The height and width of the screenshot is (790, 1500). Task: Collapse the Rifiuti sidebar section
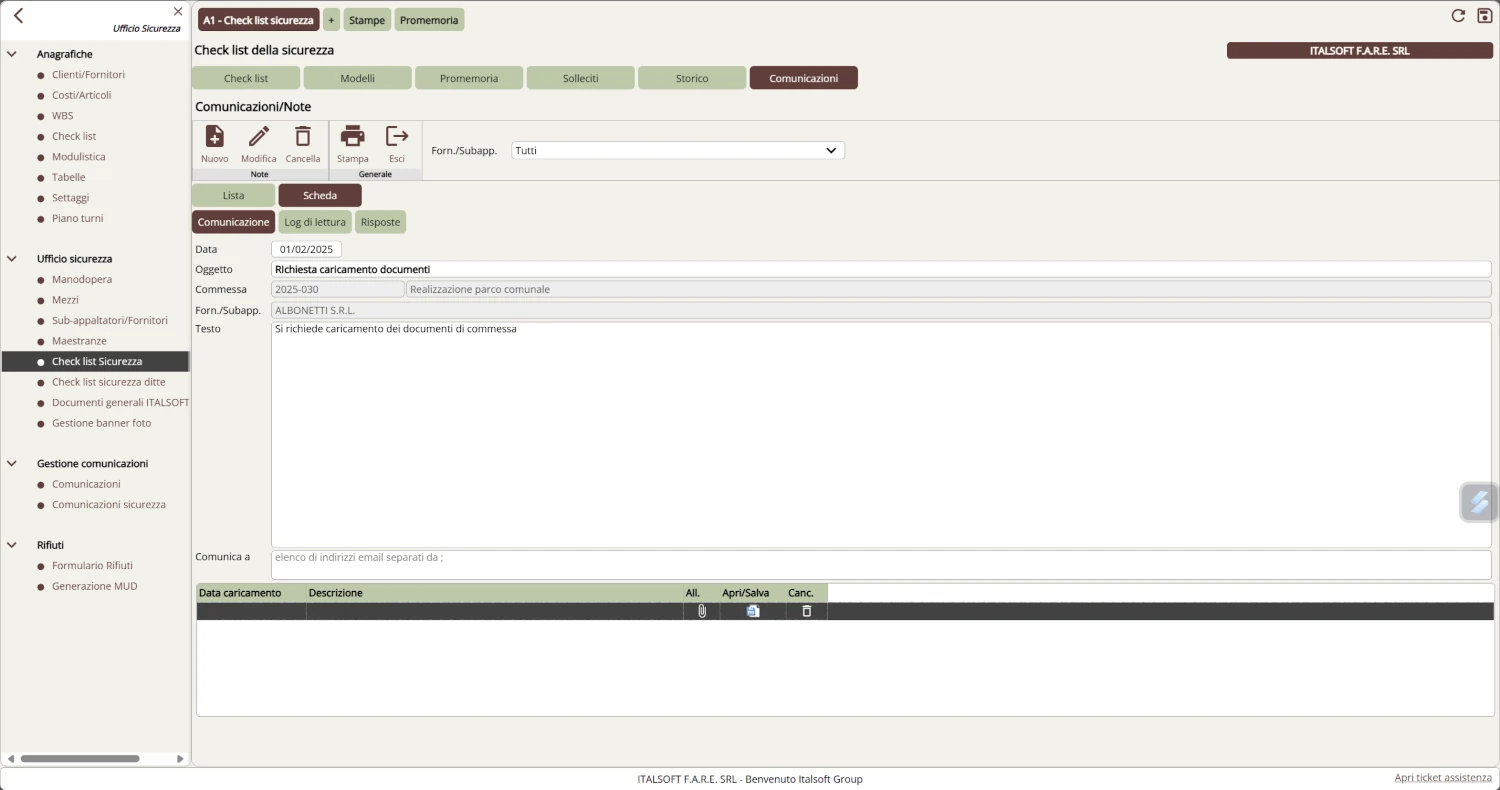12,545
